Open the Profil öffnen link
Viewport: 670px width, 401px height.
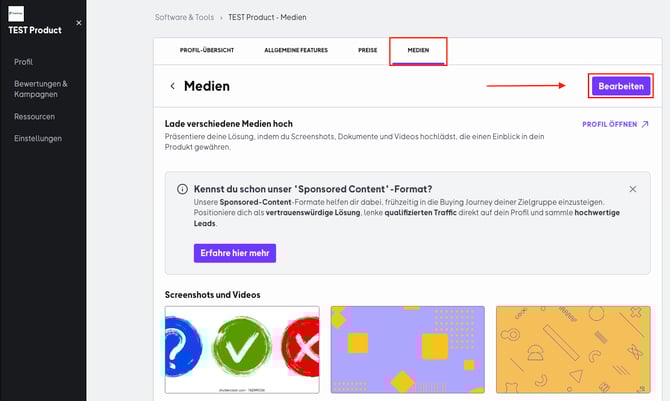608,125
